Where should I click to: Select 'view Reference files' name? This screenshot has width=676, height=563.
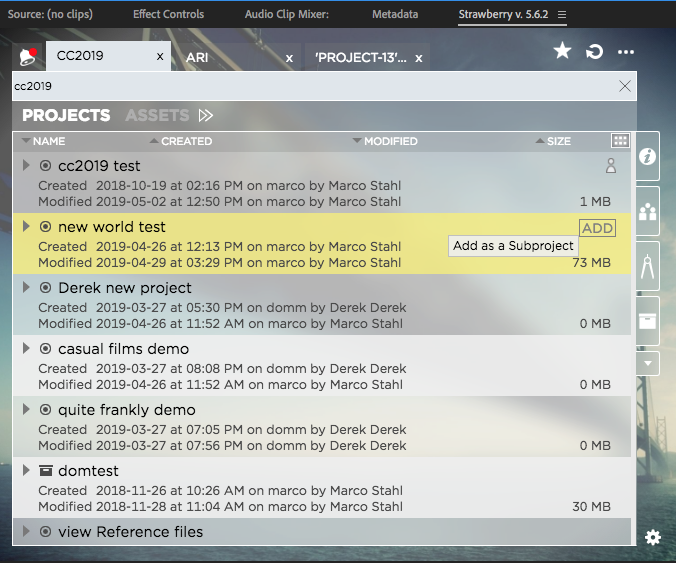pyautogui.click(x=130, y=532)
